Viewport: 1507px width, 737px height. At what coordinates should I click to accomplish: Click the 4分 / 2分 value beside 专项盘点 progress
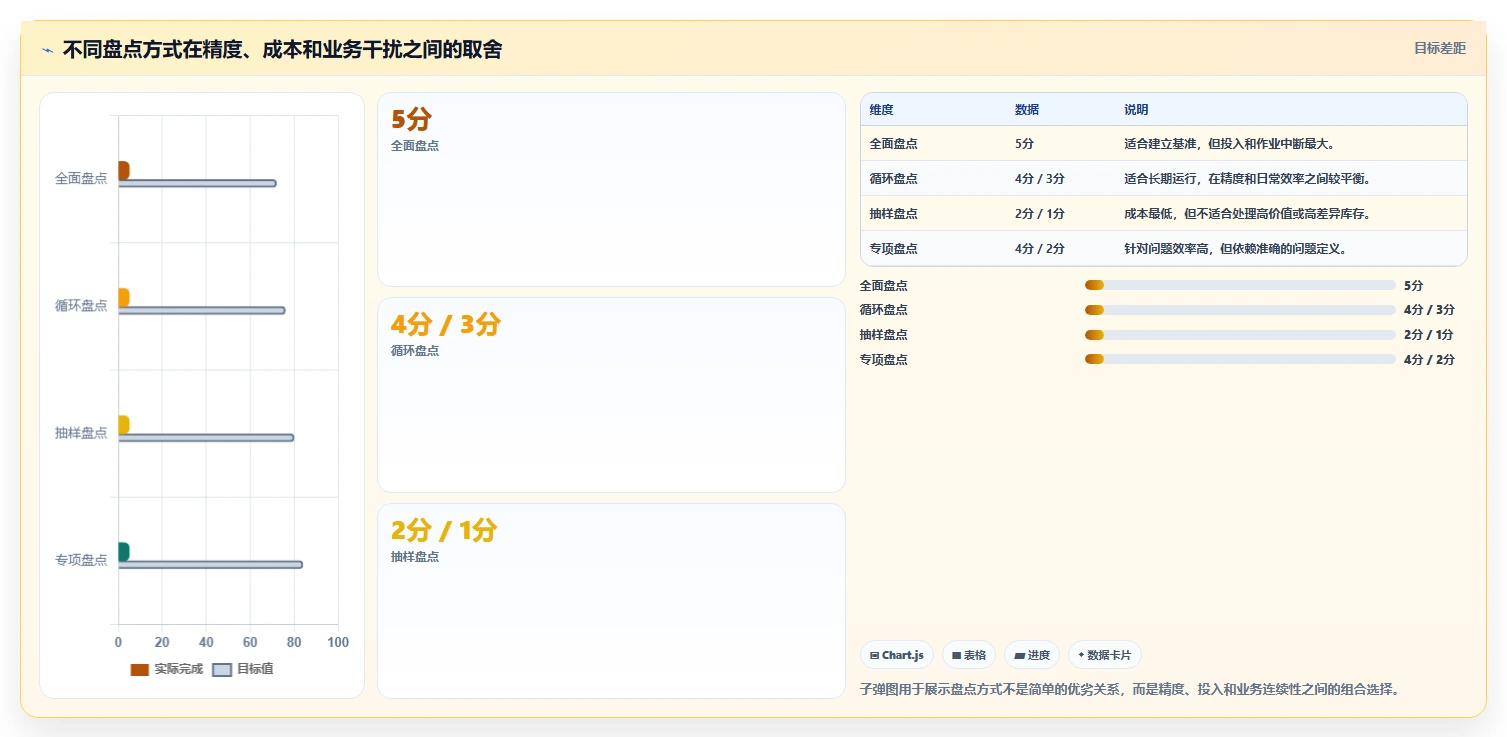point(1429,359)
